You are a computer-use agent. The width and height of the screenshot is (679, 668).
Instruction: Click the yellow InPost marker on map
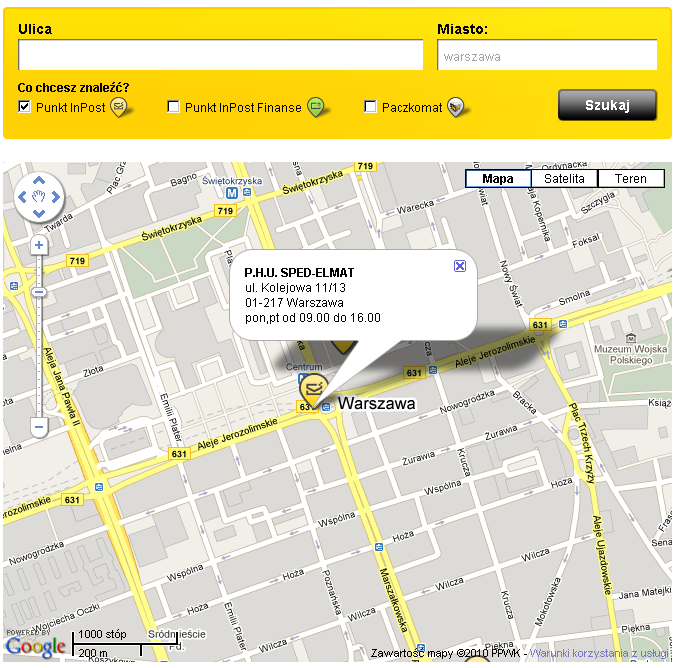pos(313,392)
